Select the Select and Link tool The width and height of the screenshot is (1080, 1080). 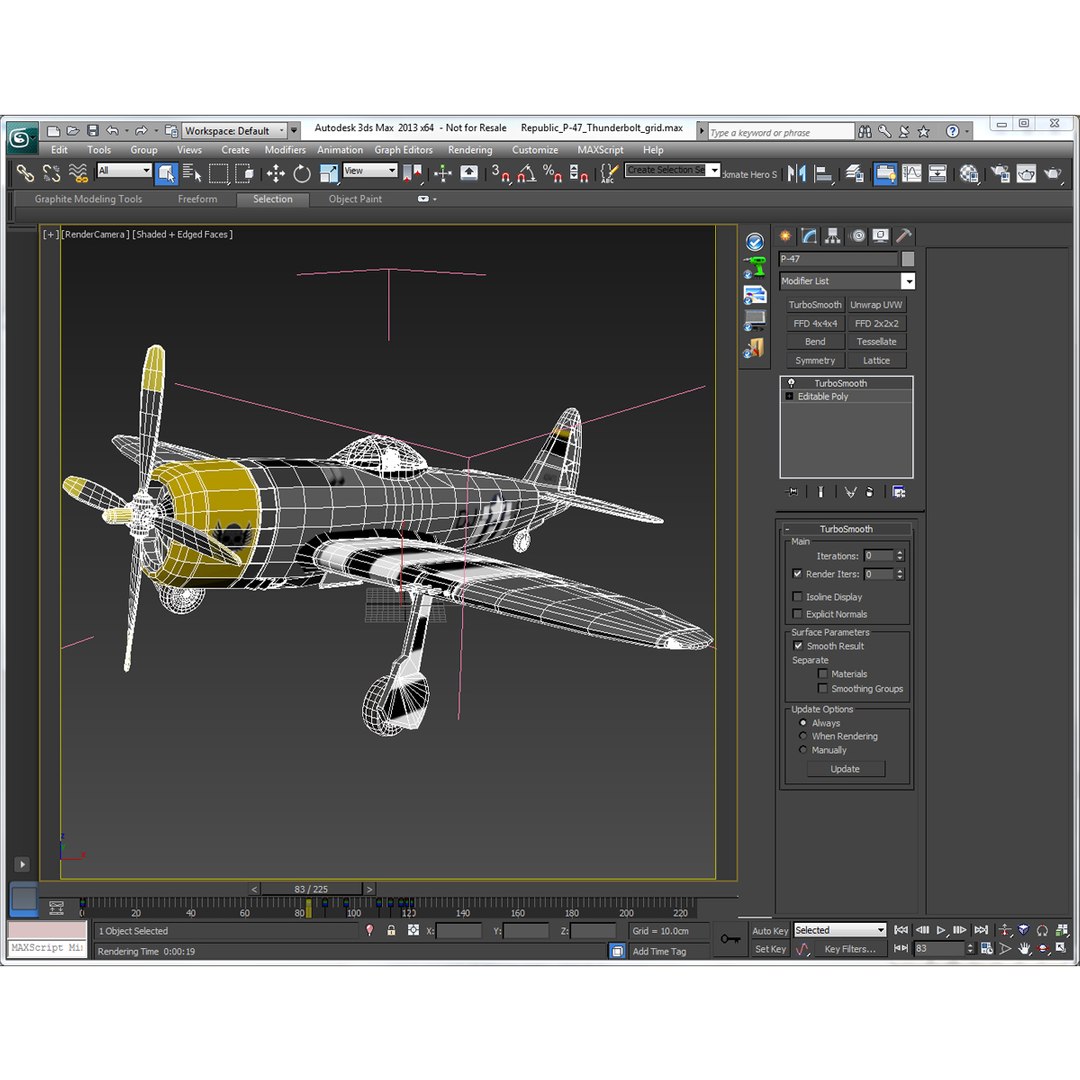[25, 174]
